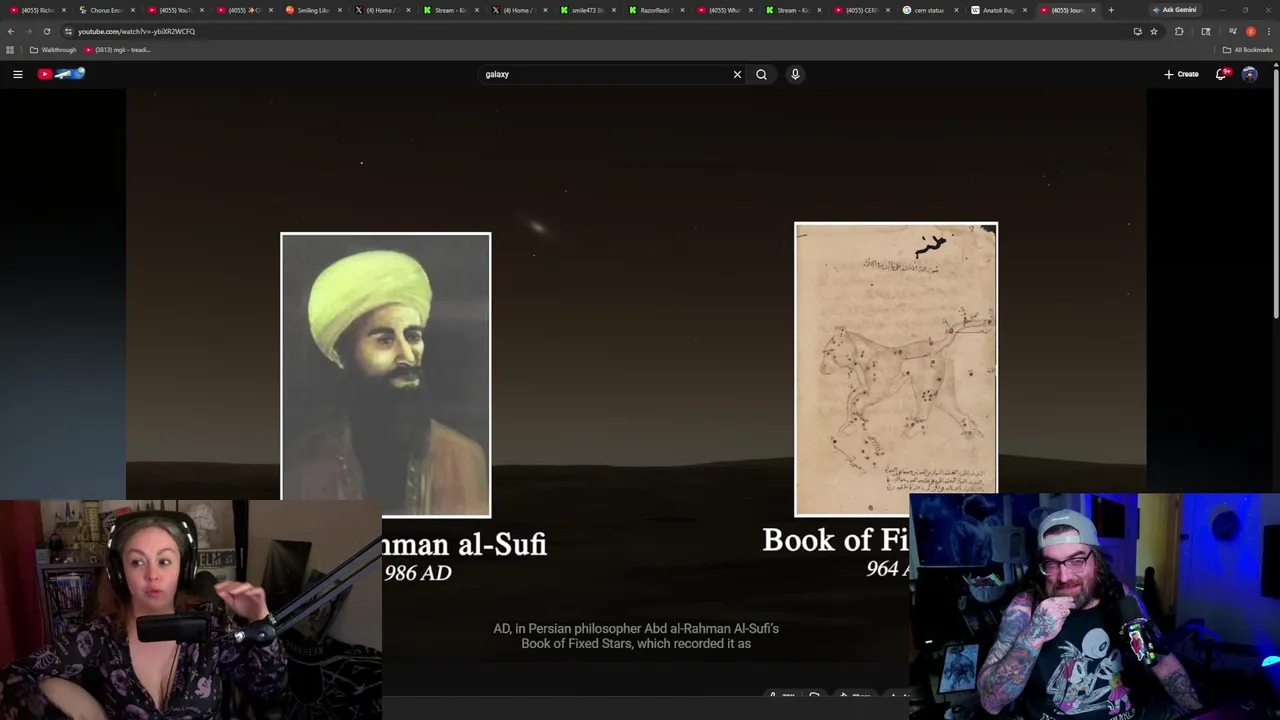1280x720 pixels.
Task: Click the youtube.com URL address bar
Action: [600, 31]
